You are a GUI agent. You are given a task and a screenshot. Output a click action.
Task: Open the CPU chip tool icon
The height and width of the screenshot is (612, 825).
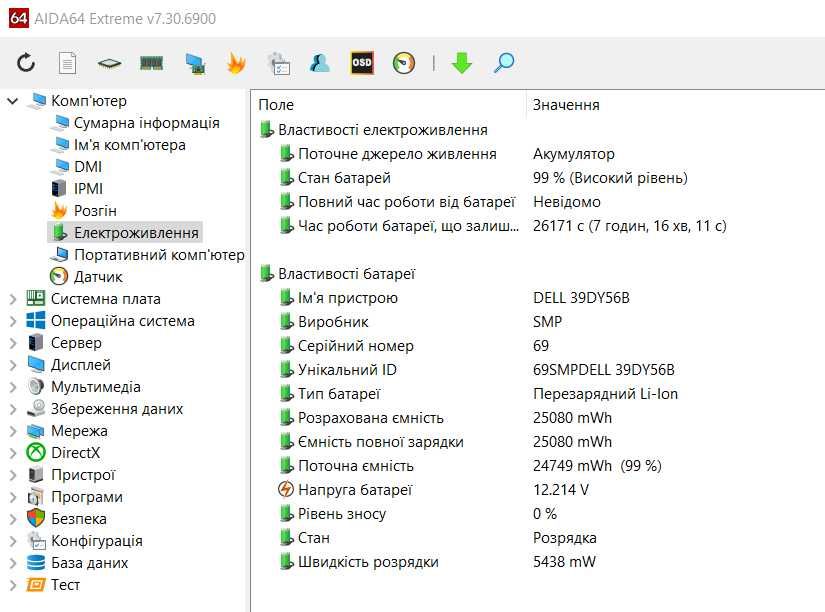pos(109,64)
